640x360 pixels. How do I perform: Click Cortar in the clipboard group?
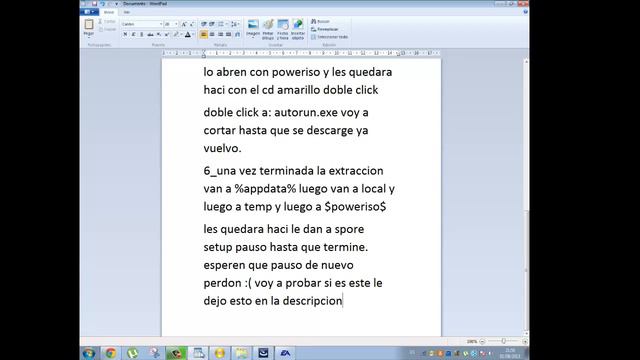107,21
